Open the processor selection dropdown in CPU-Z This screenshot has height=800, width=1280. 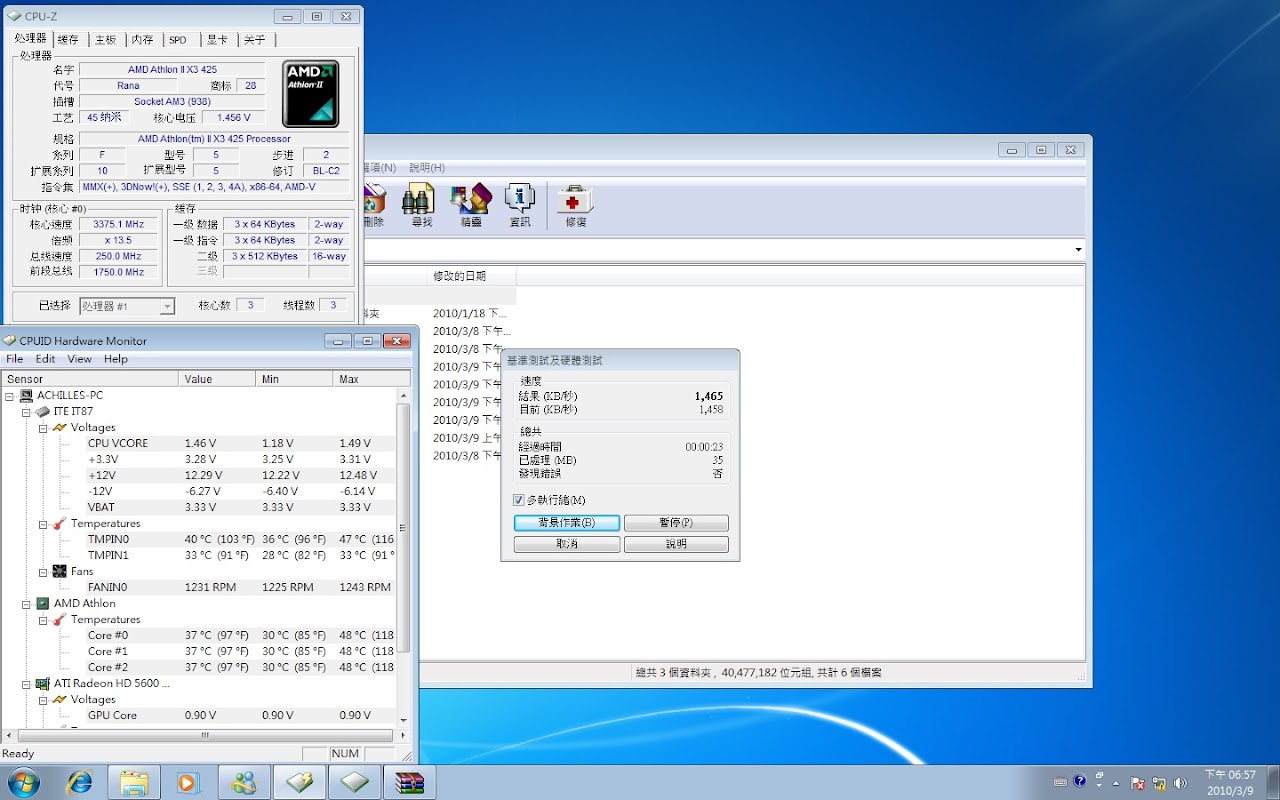[167, 306]
